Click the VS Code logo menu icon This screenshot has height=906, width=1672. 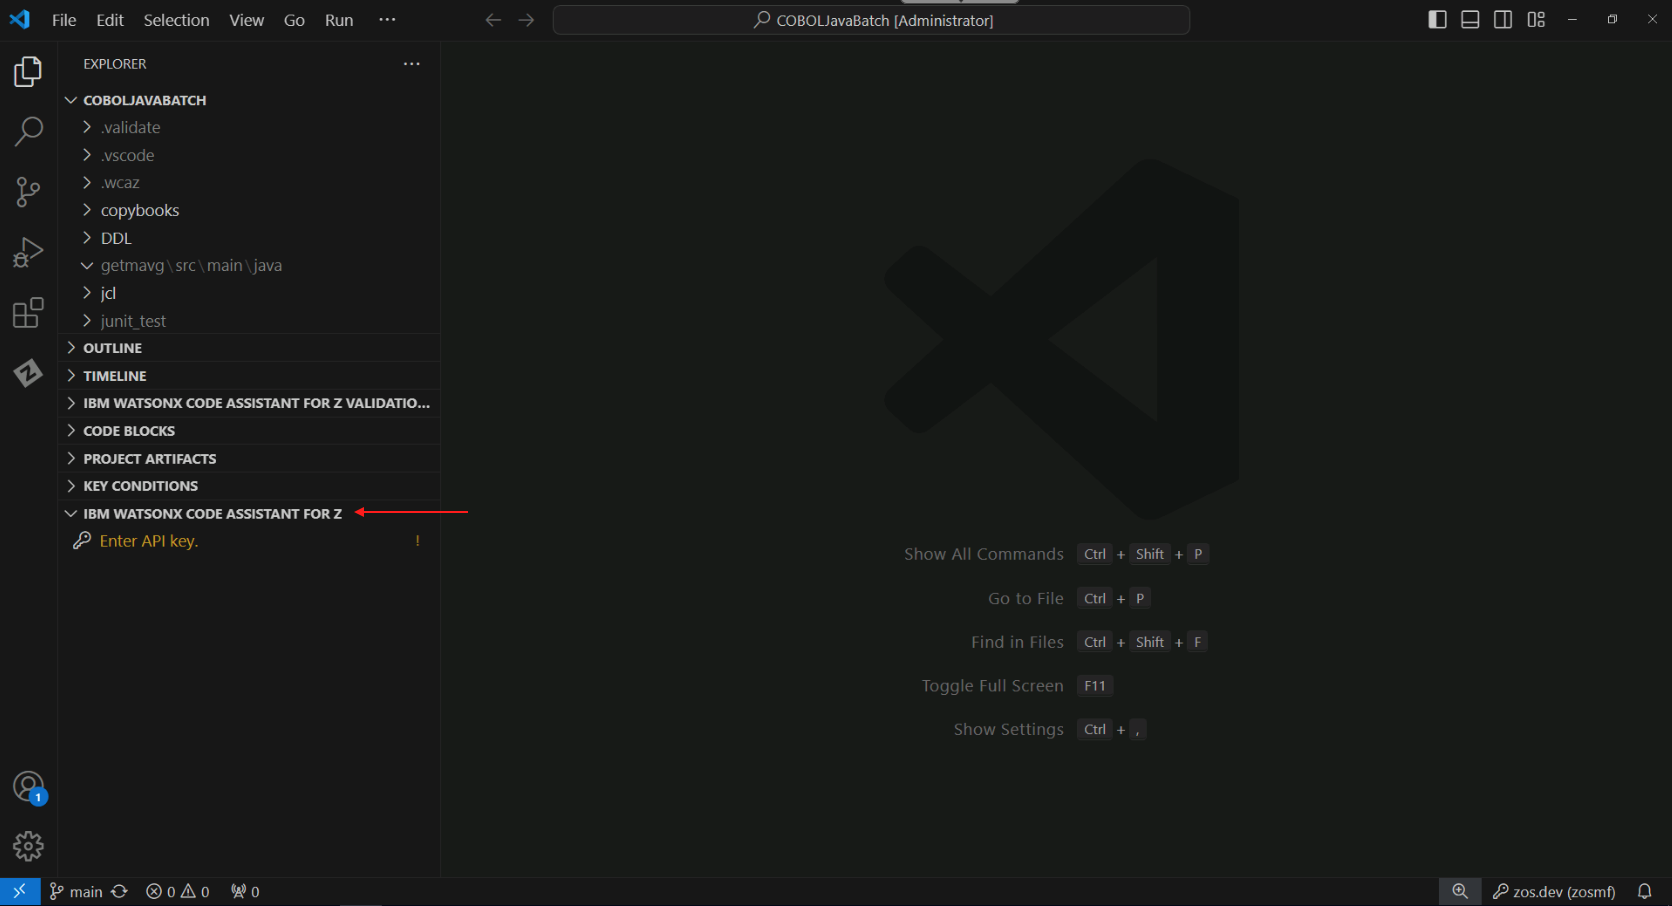[x=20, y=20]
